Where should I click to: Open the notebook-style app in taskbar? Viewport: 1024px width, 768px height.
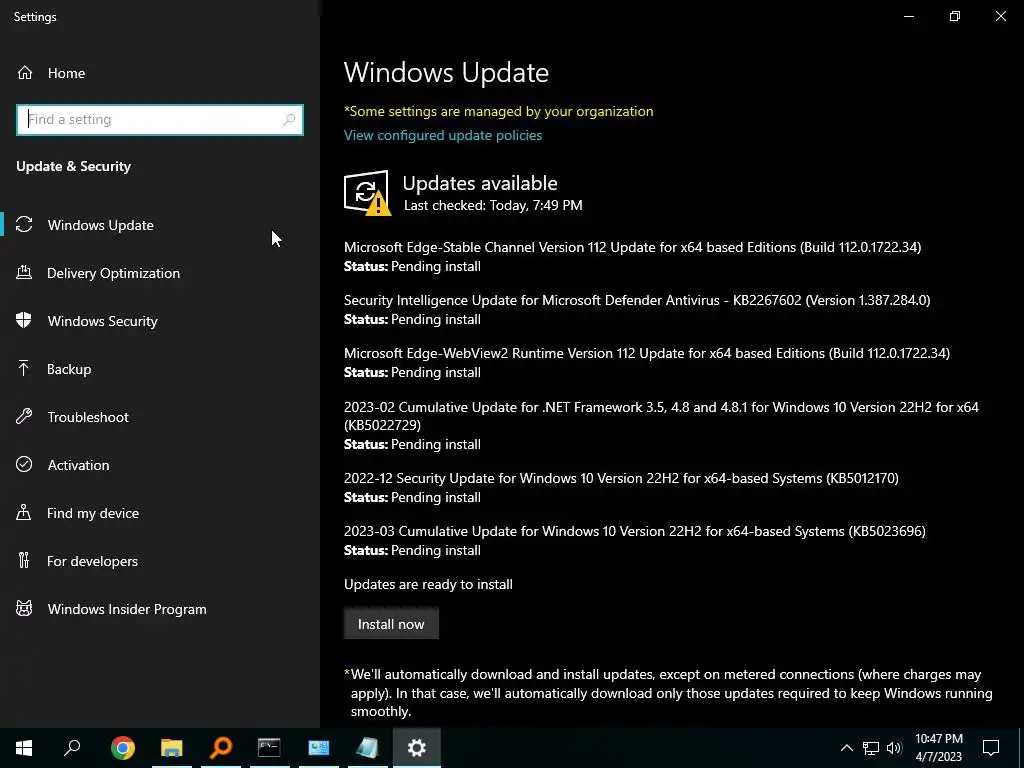pyautogui.click(x=368, y=748)
